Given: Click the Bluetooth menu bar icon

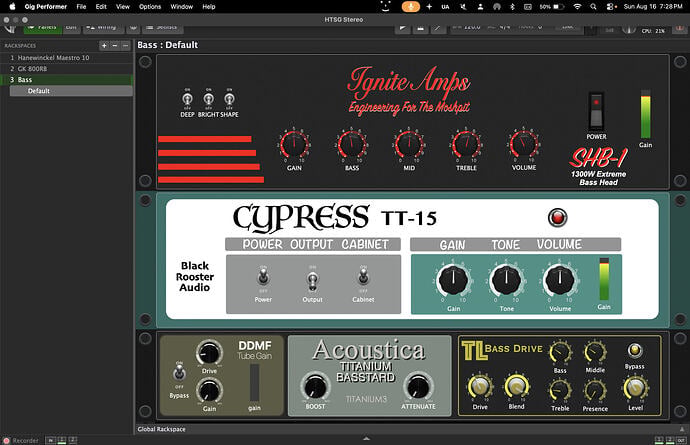Looking at the screenshot, I should [x=512, y=7].
